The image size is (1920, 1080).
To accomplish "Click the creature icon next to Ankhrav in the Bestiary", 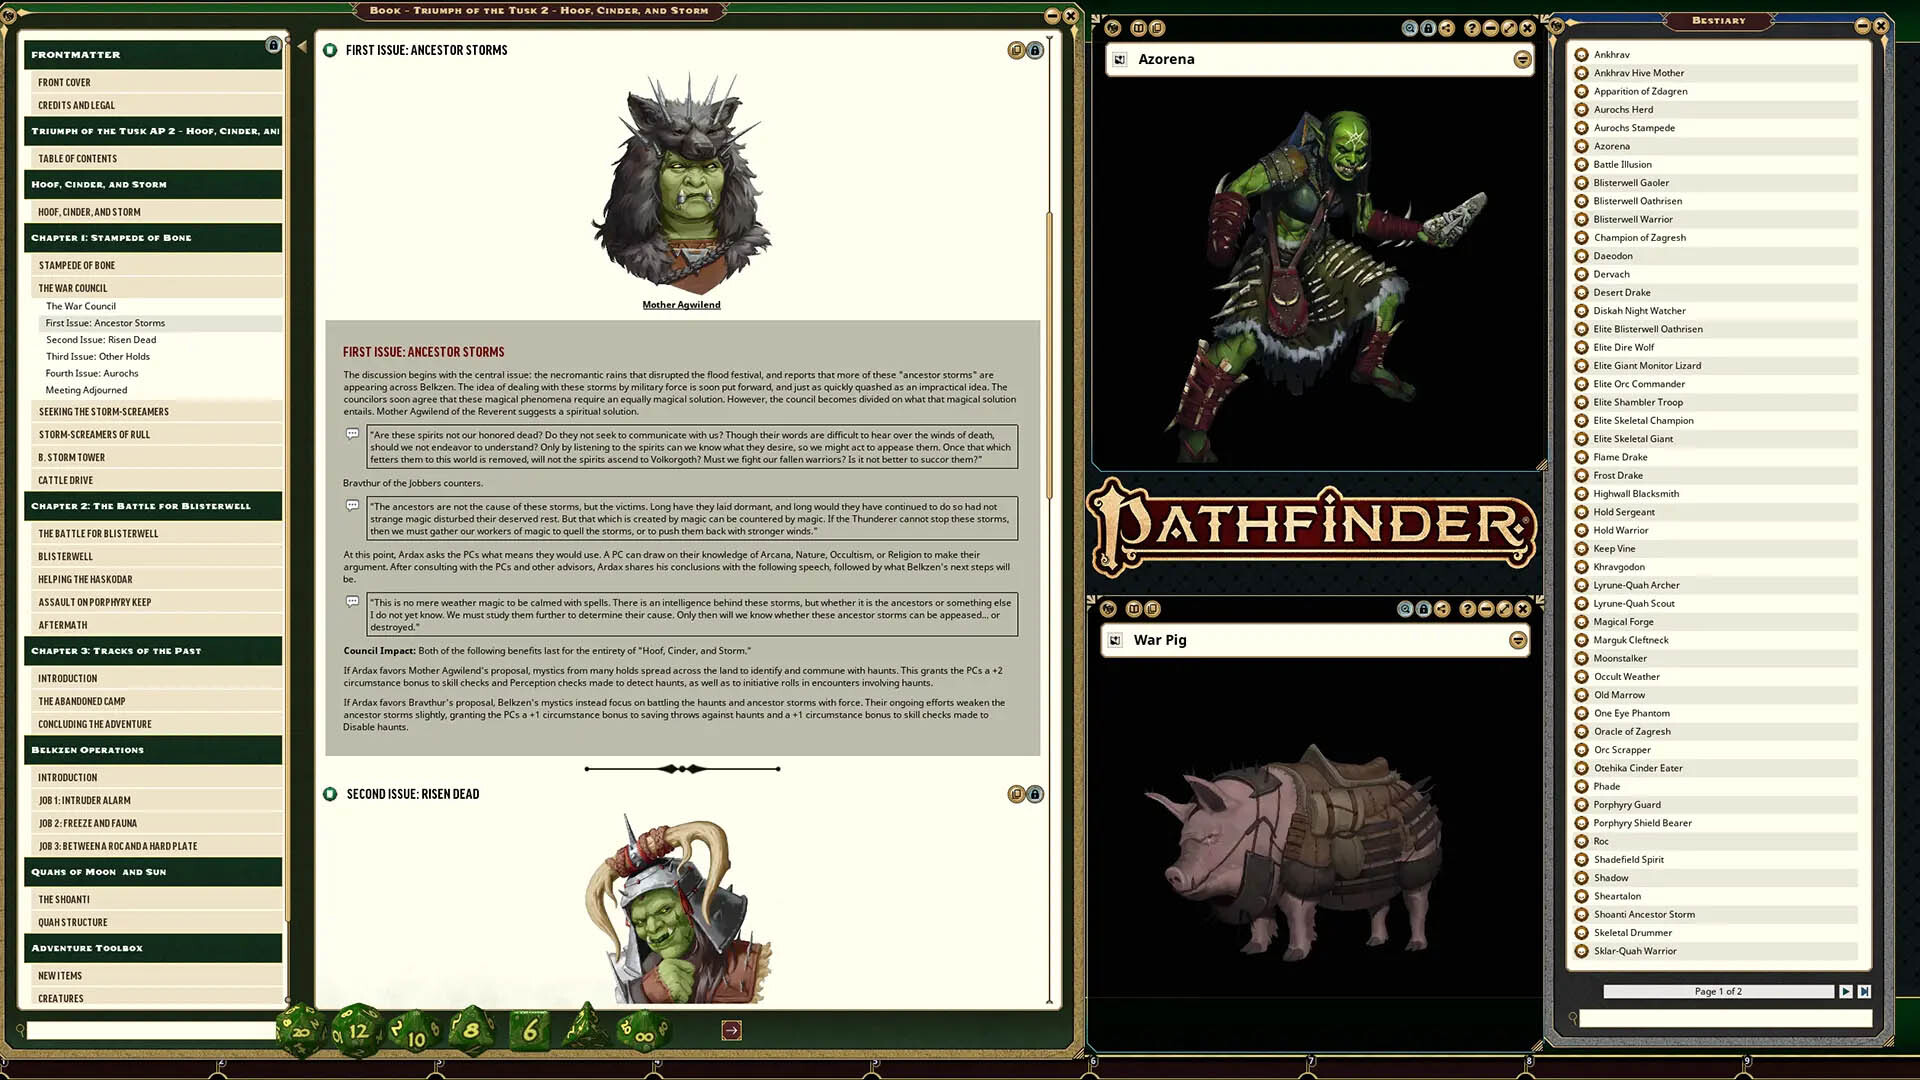I will coord(1583,55).
